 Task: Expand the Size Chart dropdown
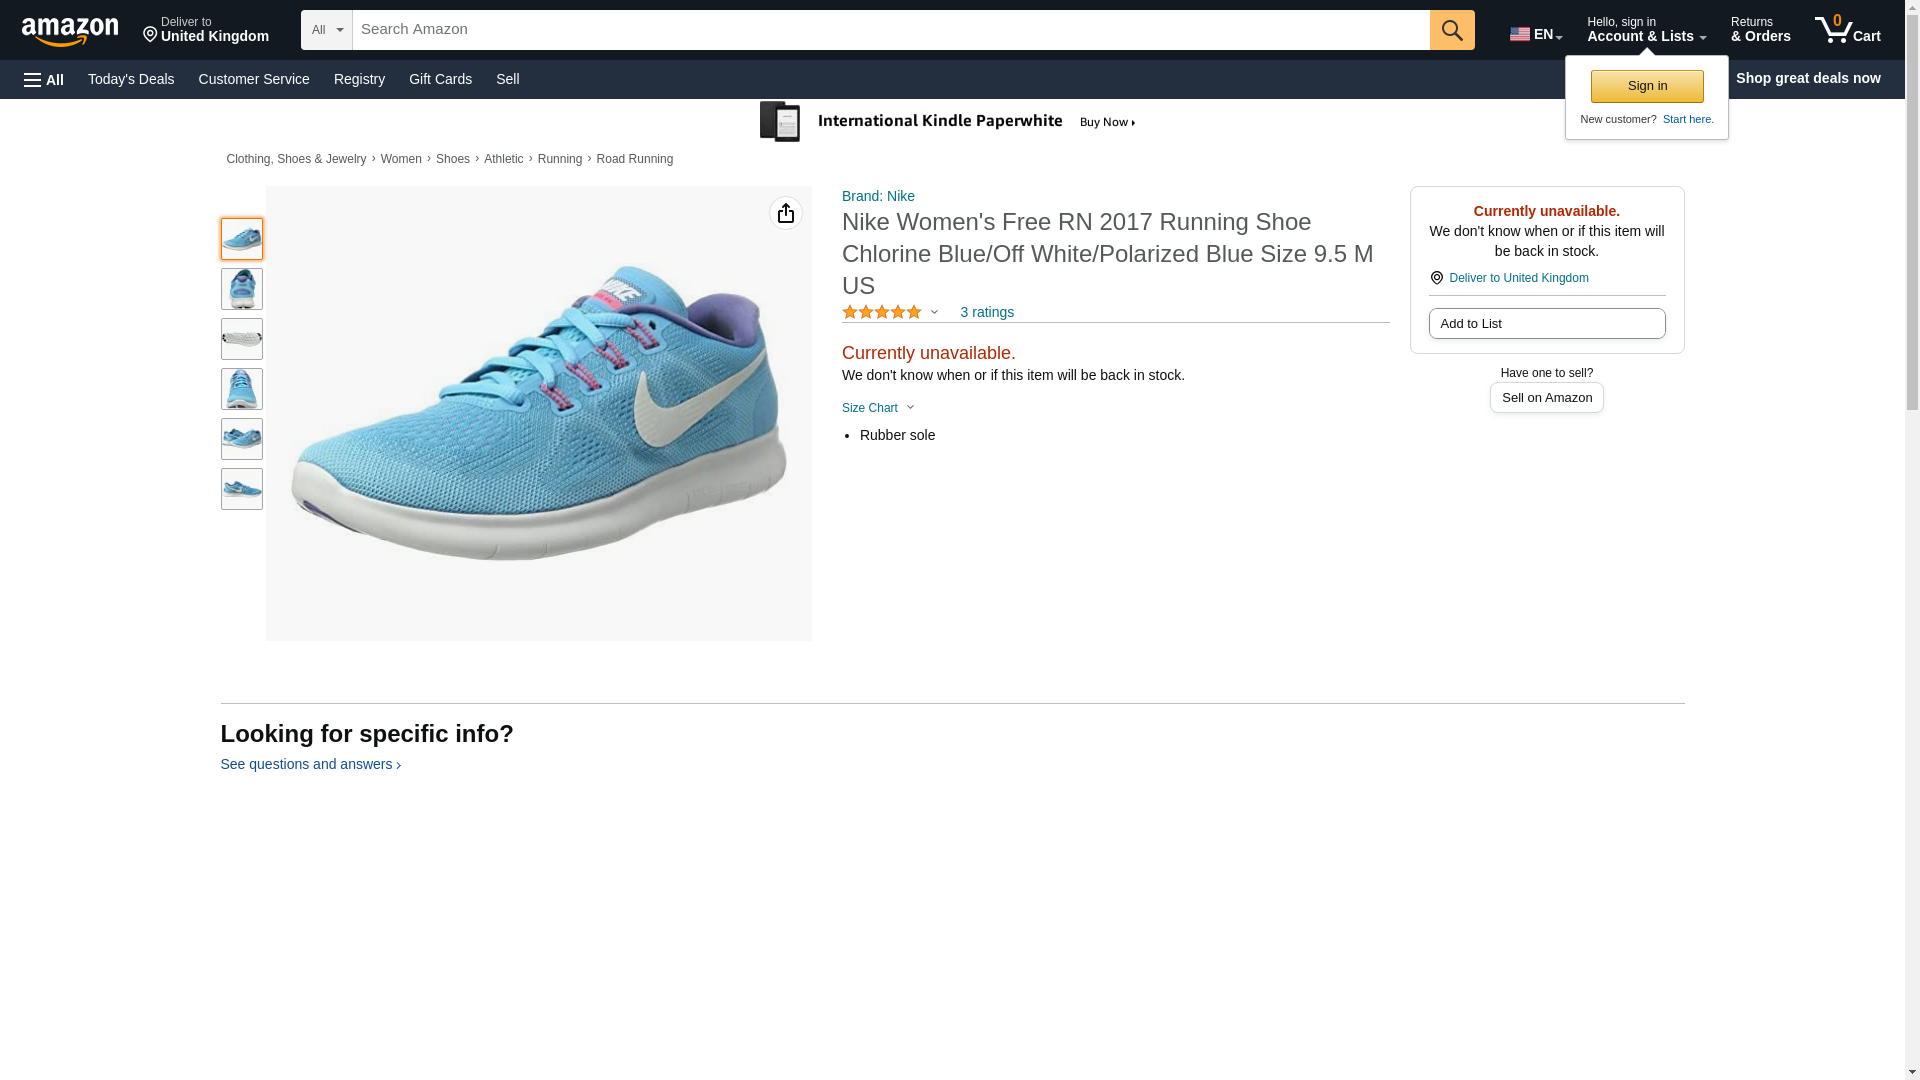[878, 408]
